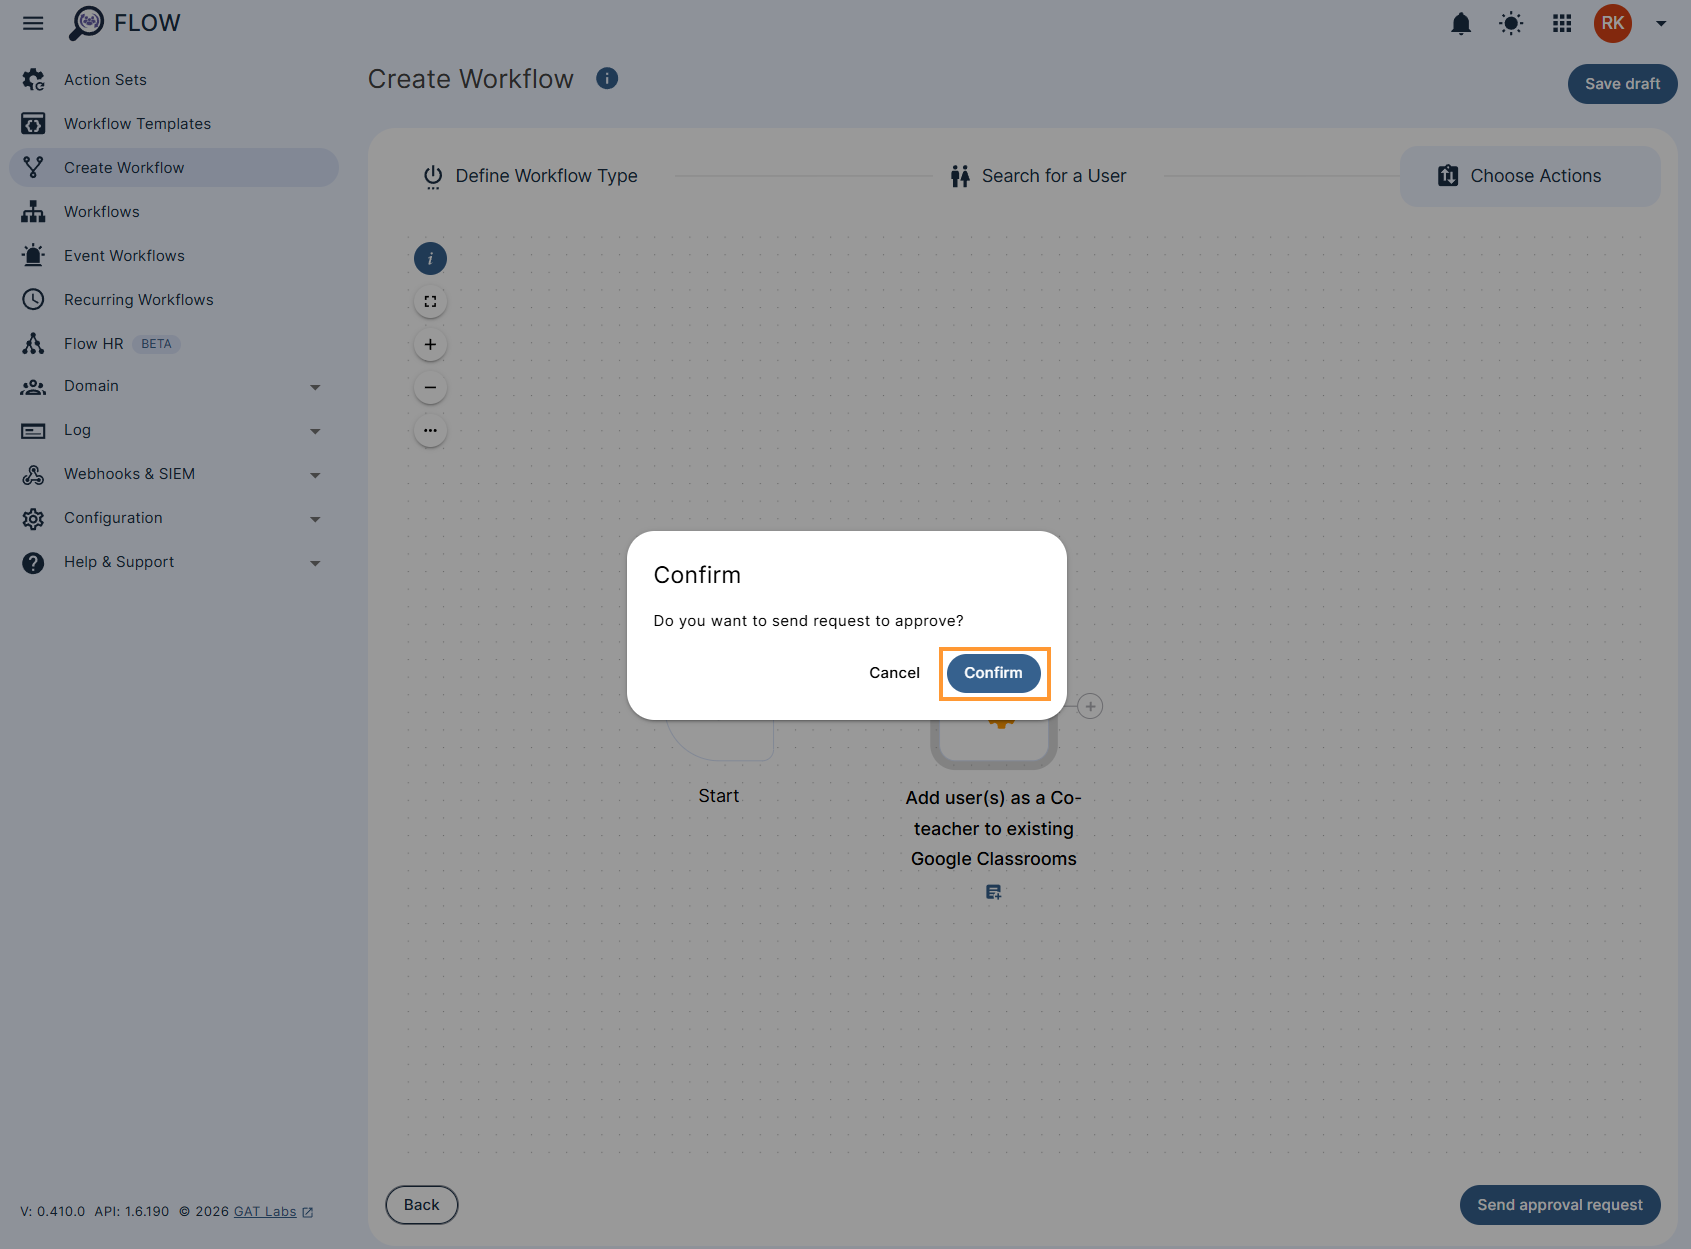Image resolution: width=1691 pixels, height=1249 pixels.
Task: Toggle the light/dark theme
Action: click(1511, 23)
